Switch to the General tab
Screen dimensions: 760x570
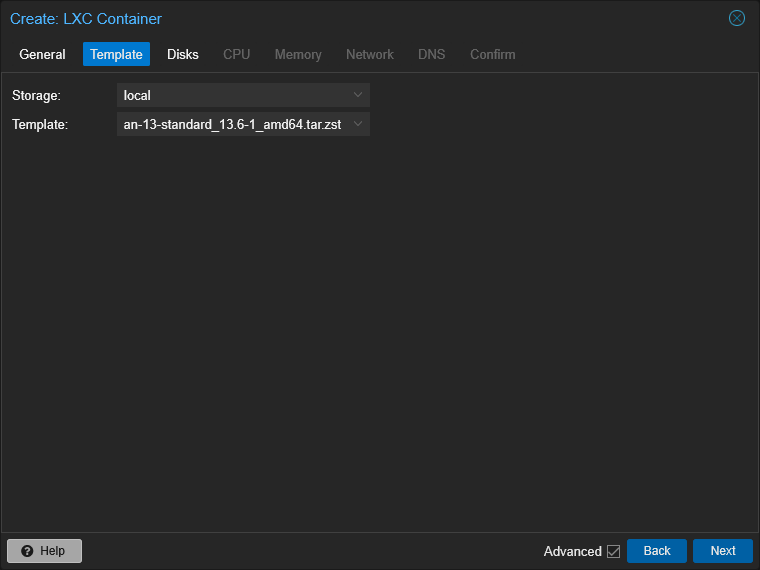42,54
